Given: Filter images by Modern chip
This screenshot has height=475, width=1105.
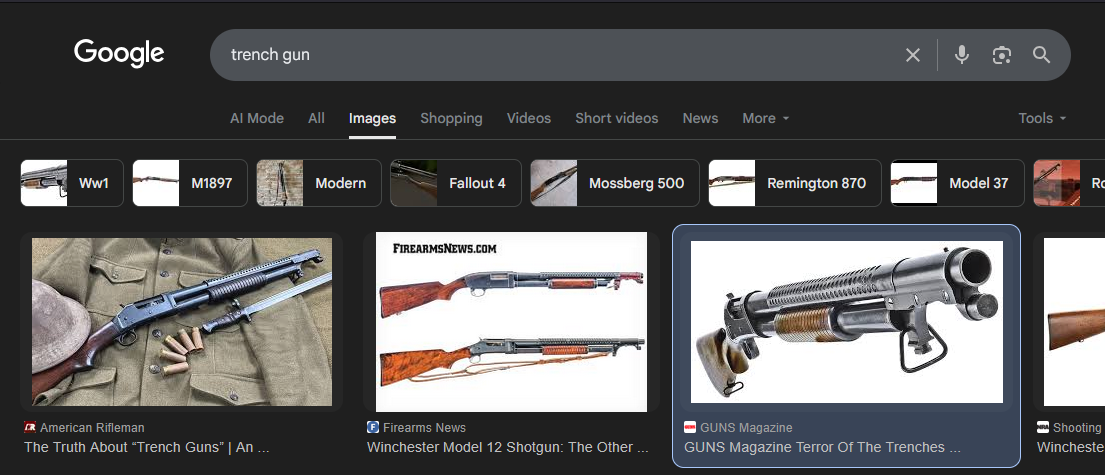Looking at the screenshot, I should tap(319, 183).
